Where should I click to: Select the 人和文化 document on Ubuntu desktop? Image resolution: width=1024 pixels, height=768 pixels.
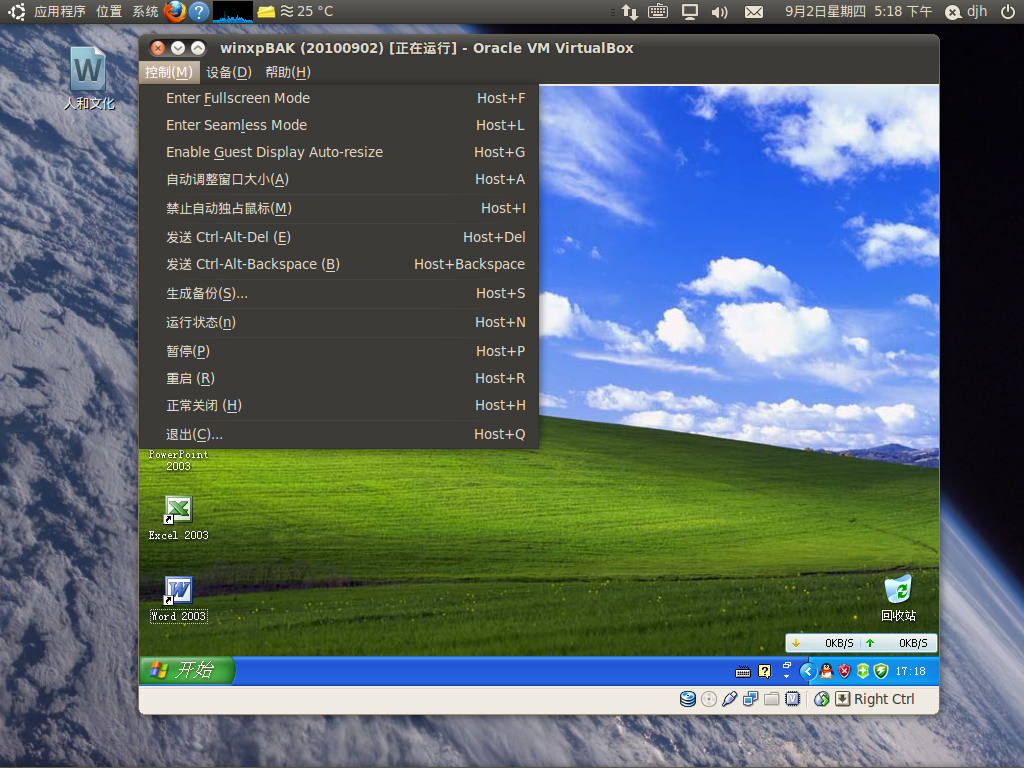coord(89,78)
